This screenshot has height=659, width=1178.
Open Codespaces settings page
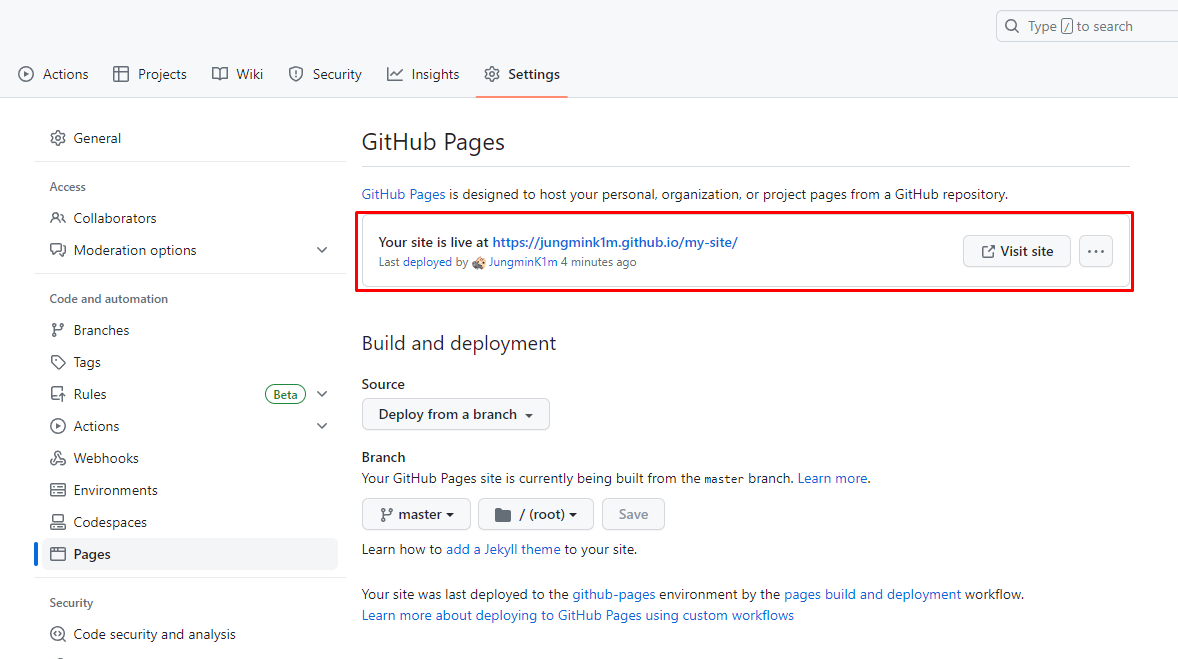click(x=190, y=522)
